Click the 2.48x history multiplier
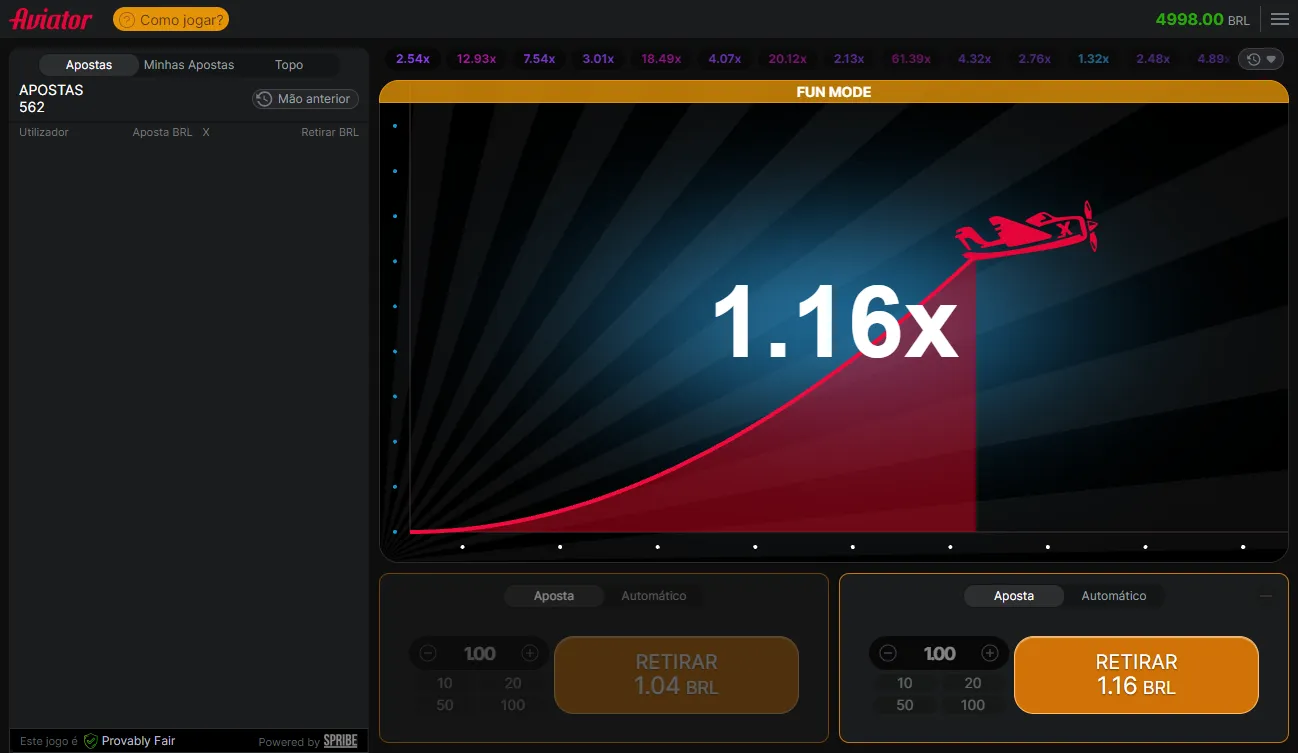This screenshot has height=753, width=1298. tap(1153, 59)
